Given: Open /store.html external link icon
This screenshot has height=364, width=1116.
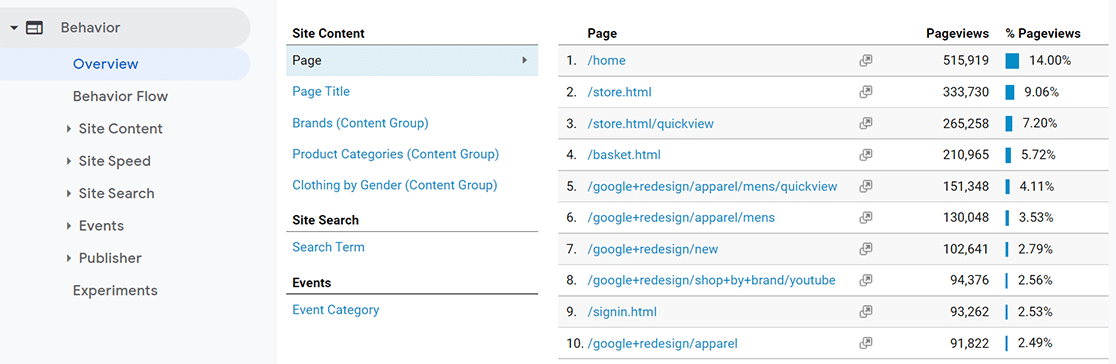Looking at the screenshot, I should point(865,92).
